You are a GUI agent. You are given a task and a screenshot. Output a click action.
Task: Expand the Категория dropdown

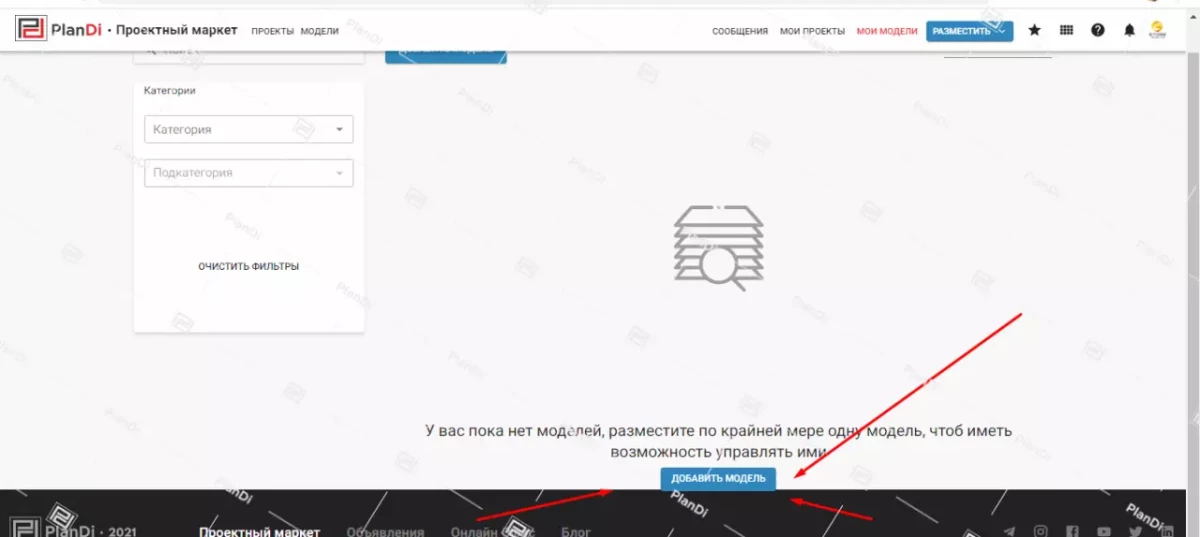pos(249,129)
